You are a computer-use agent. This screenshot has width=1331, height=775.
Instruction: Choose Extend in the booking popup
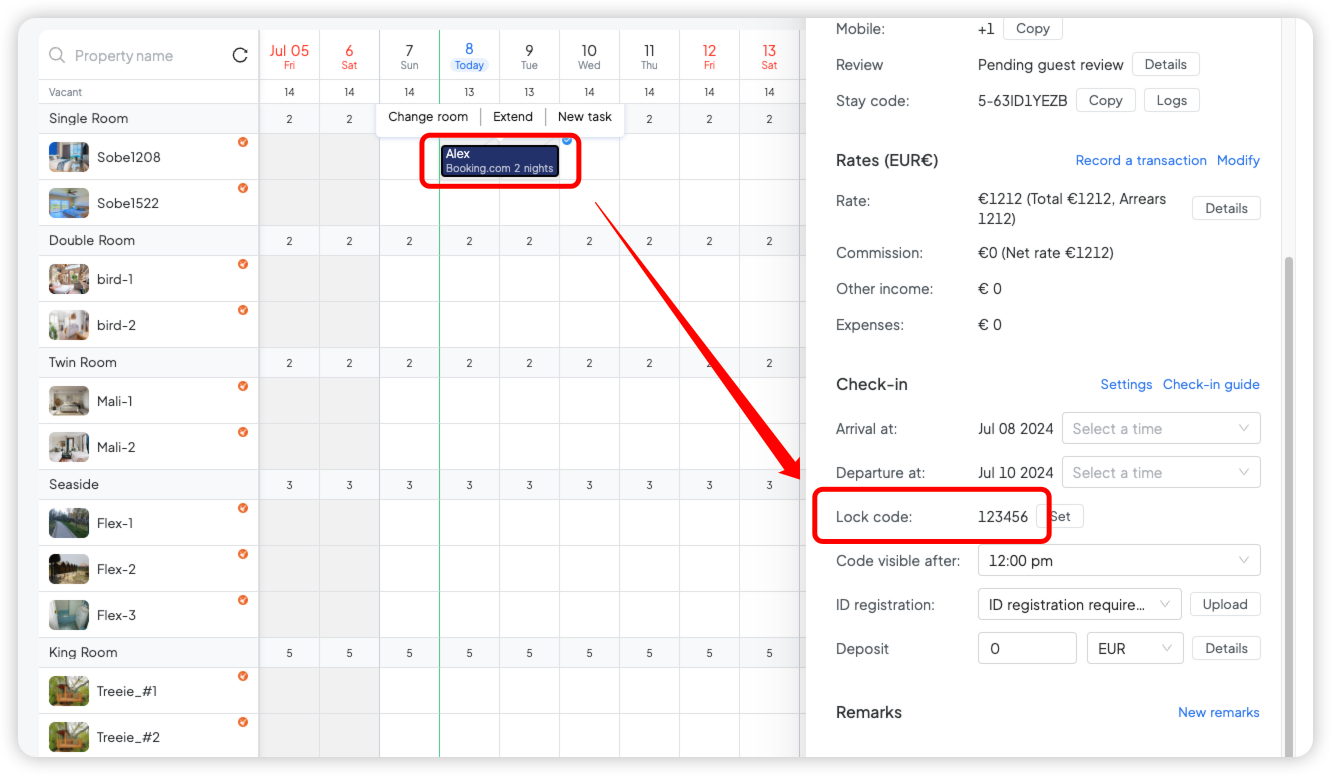[513, 117]
